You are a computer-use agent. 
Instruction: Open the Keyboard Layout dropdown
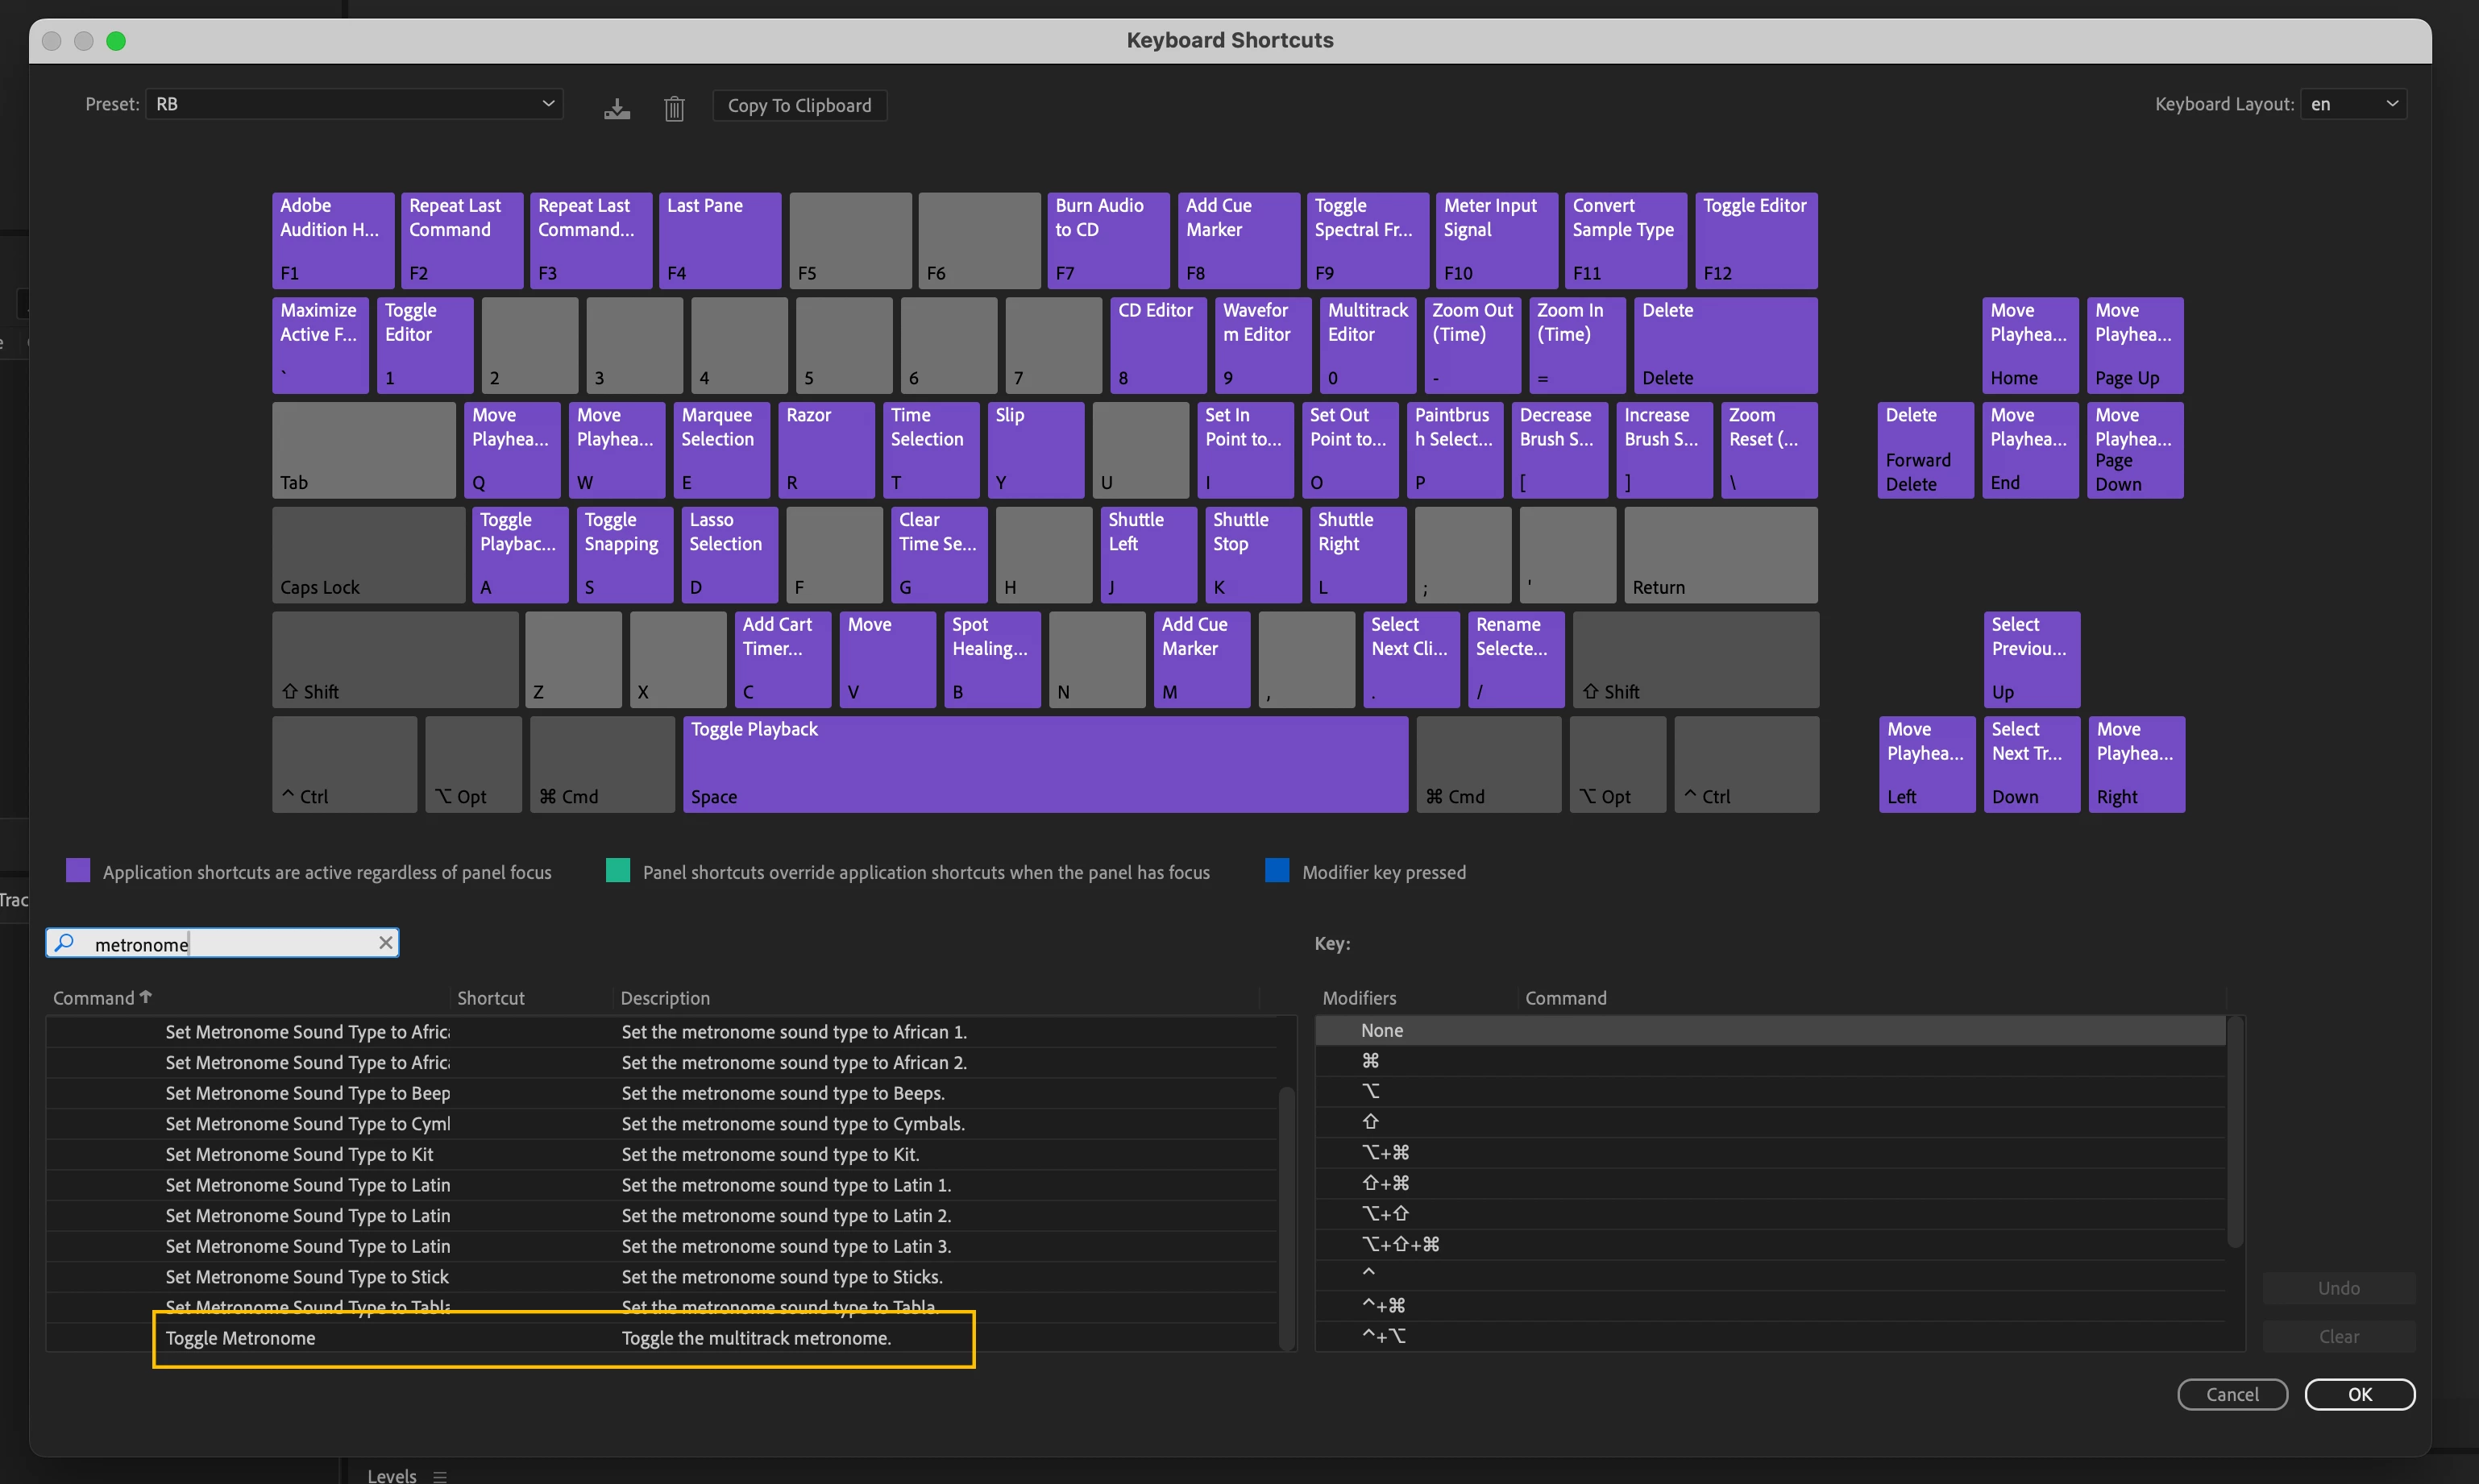tap(2353, 104)
